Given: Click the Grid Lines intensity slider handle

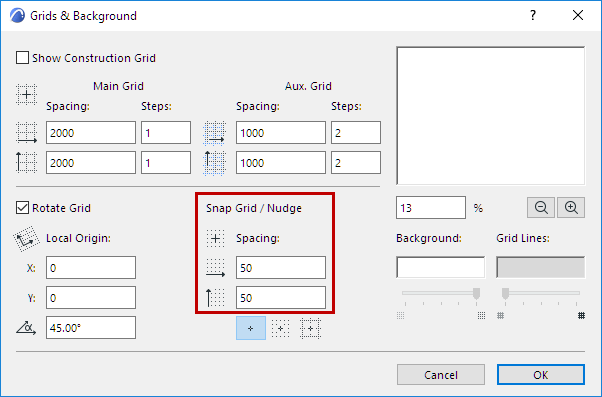Looking at the screenshot, I should click(505, 293).
